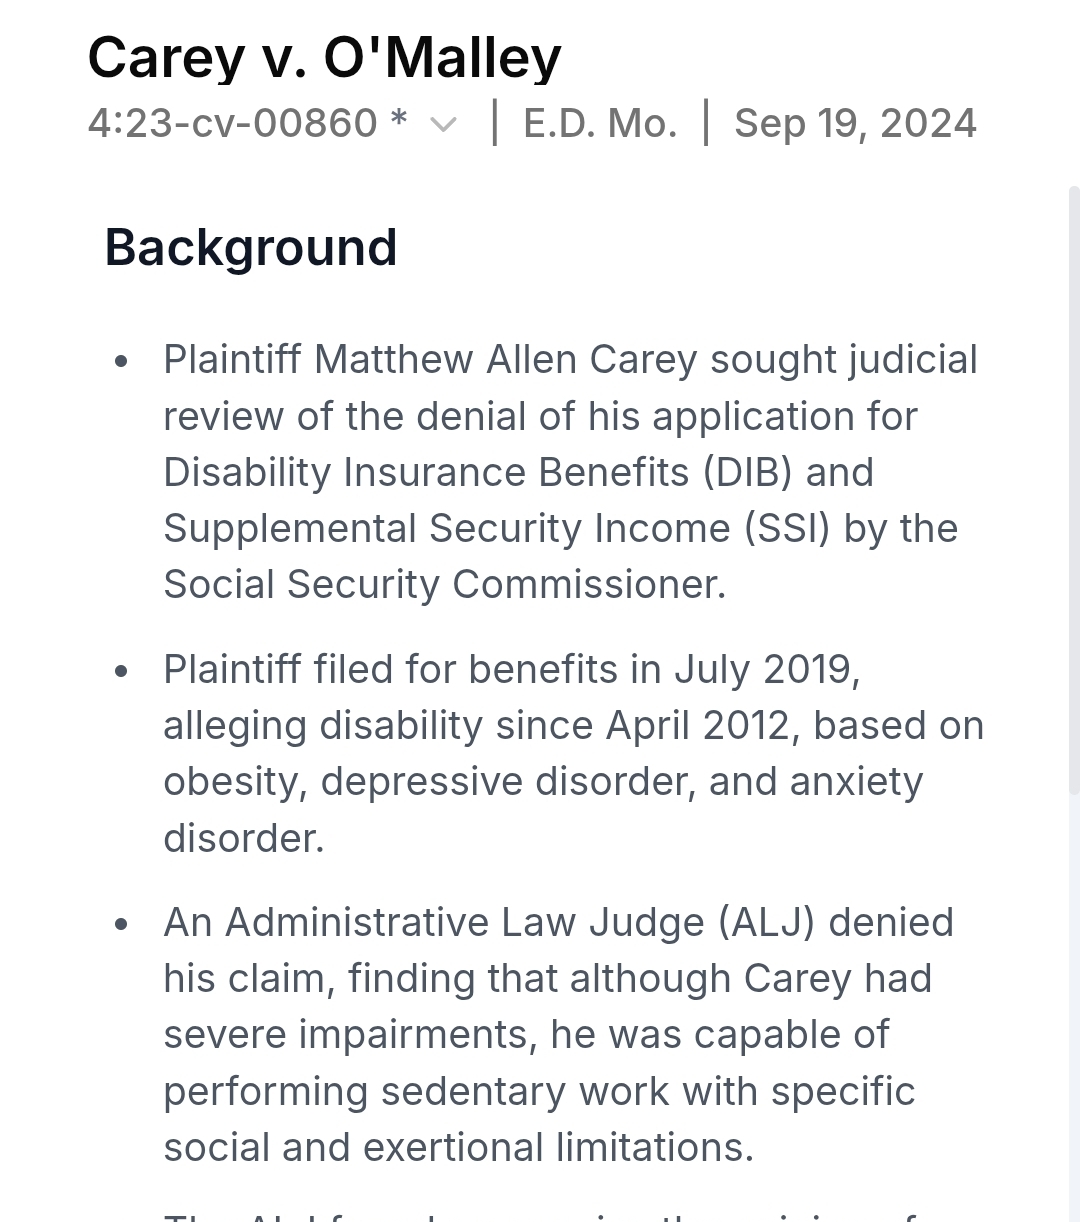Screen dimensions: 1080x1222
Task: Click the bullet point before 'Plaintiff Matthew Allen Carey'
Action: [122, 361]
